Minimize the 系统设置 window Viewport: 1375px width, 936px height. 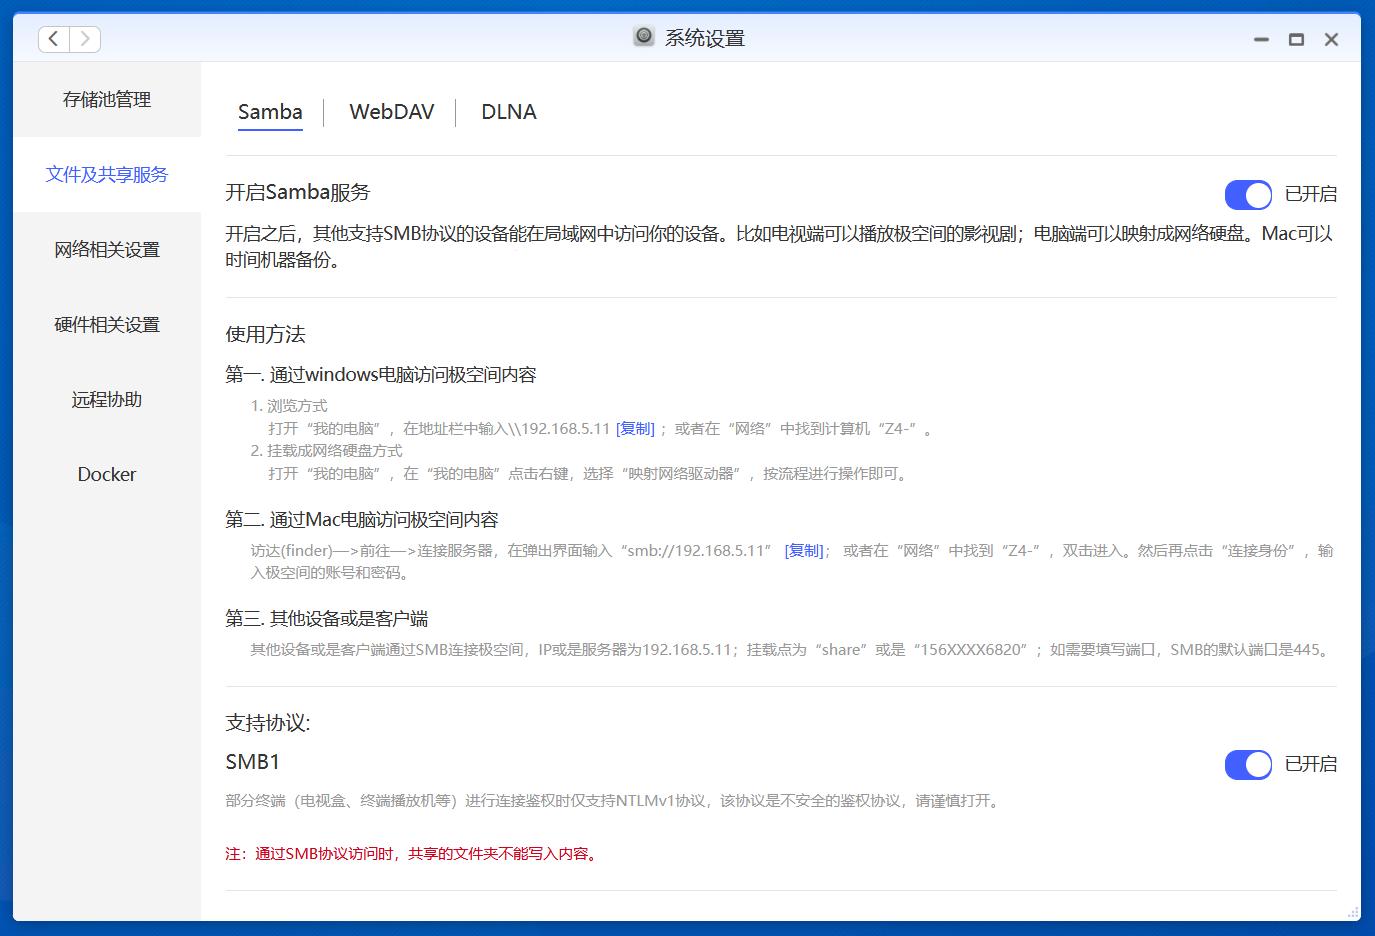[x=1260, y=39]
